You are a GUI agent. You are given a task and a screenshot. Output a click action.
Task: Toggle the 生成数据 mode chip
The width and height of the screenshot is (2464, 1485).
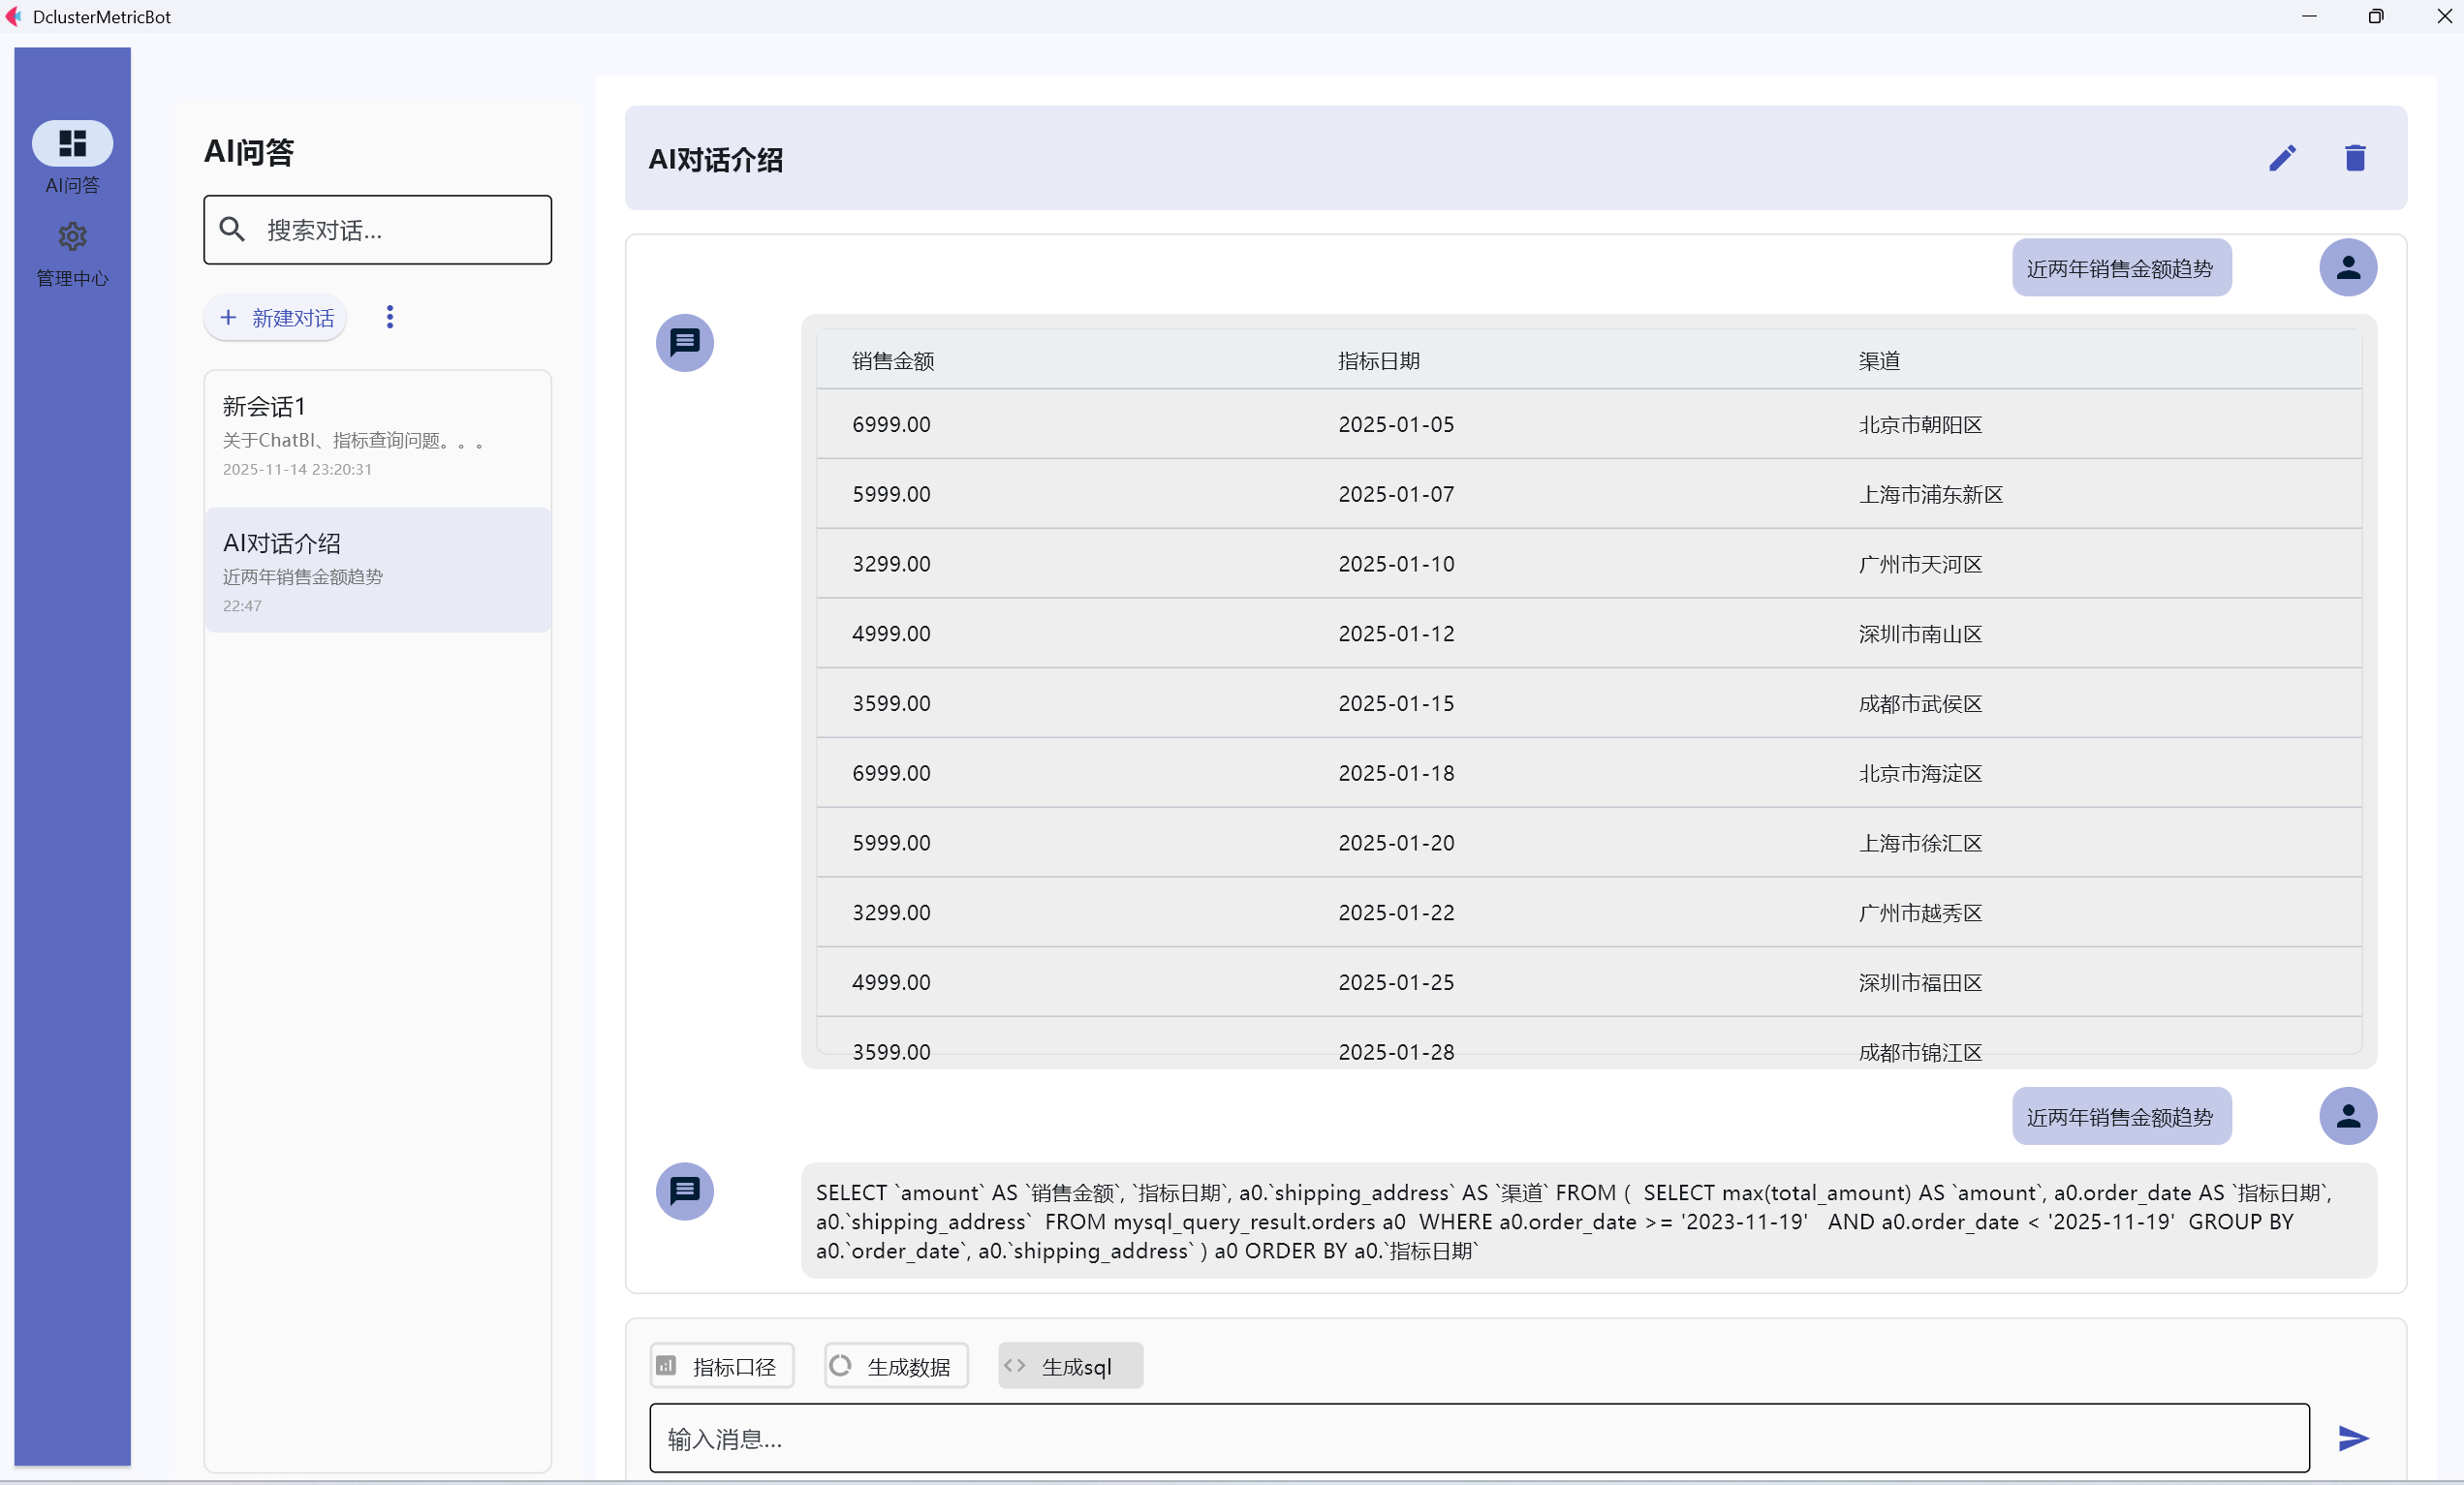click(x=895, y=1365)
